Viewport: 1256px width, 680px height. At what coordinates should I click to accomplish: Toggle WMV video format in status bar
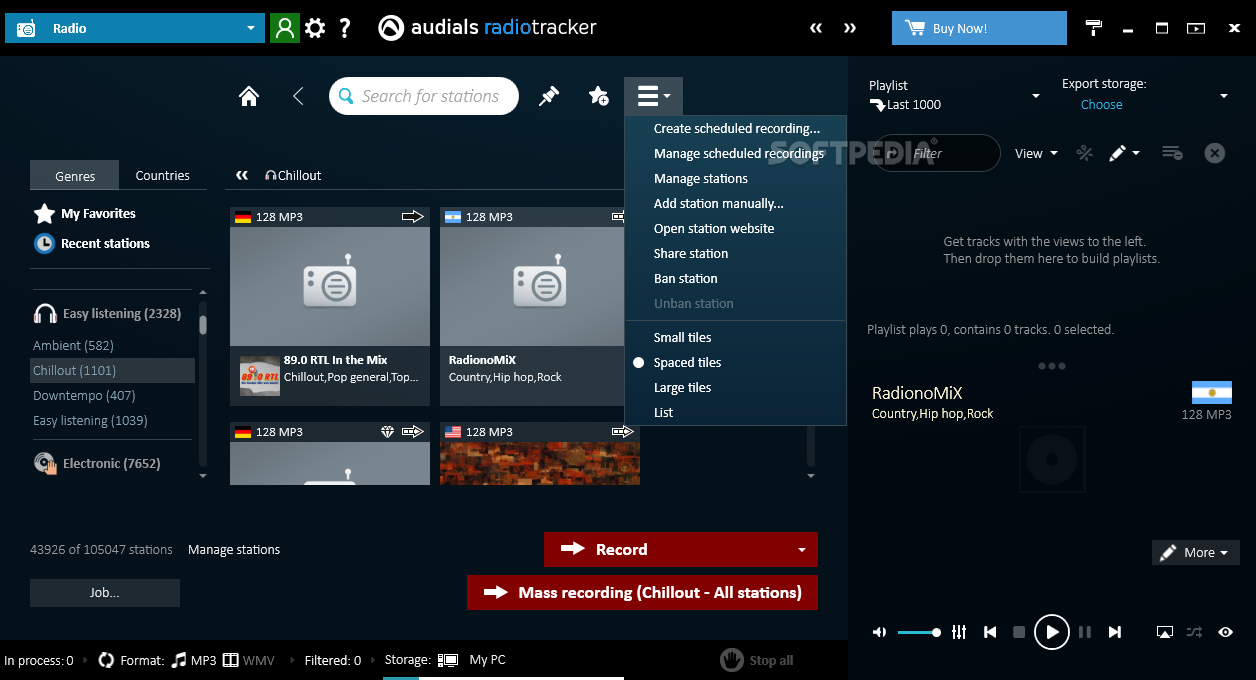(248, 660)
